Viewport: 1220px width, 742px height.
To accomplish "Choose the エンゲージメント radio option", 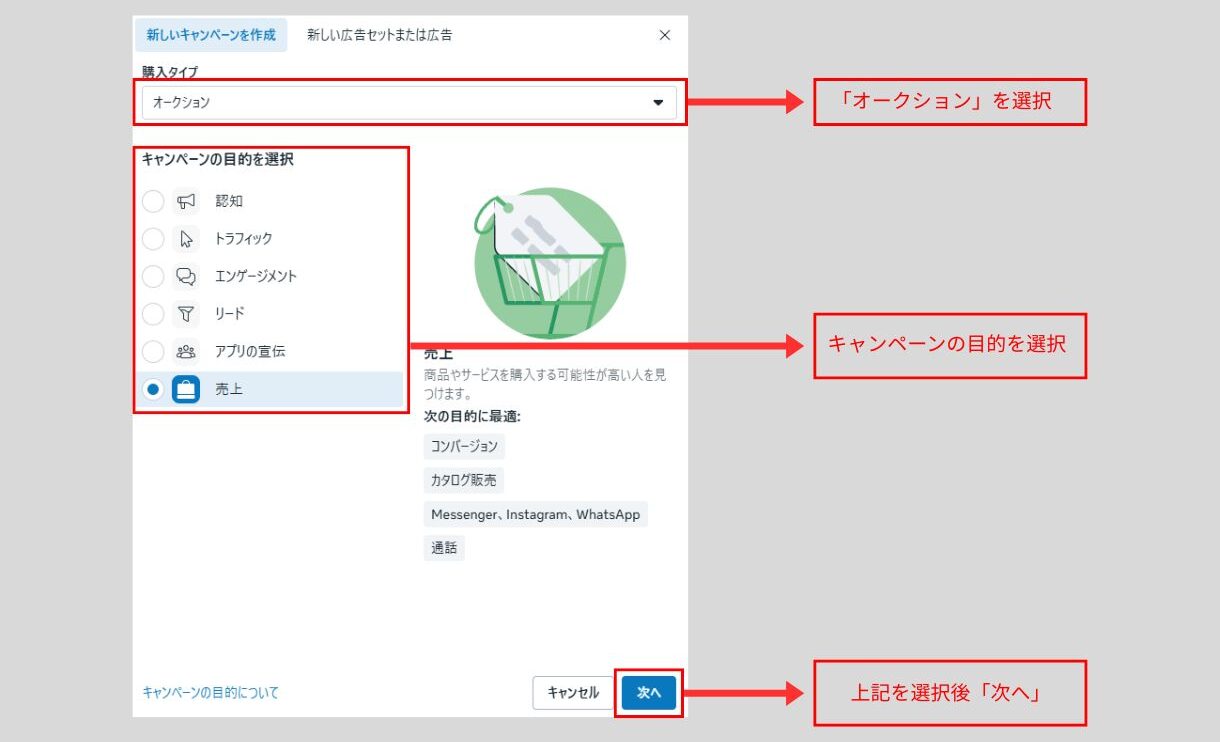I will 153,277.
